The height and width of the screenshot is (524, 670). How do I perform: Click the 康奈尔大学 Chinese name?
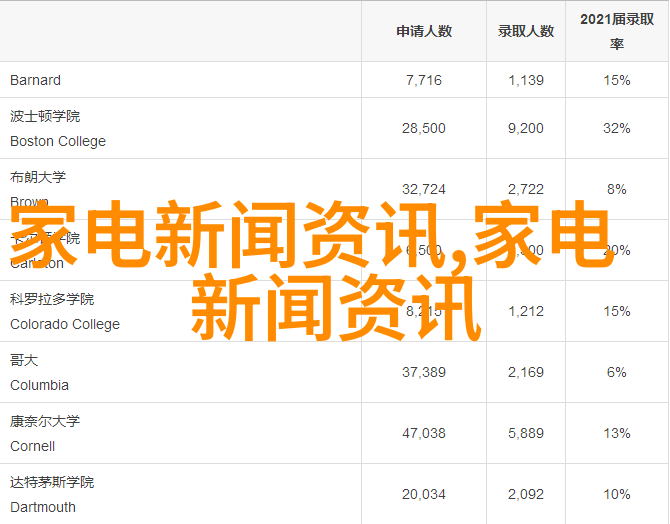coord(45,421)
